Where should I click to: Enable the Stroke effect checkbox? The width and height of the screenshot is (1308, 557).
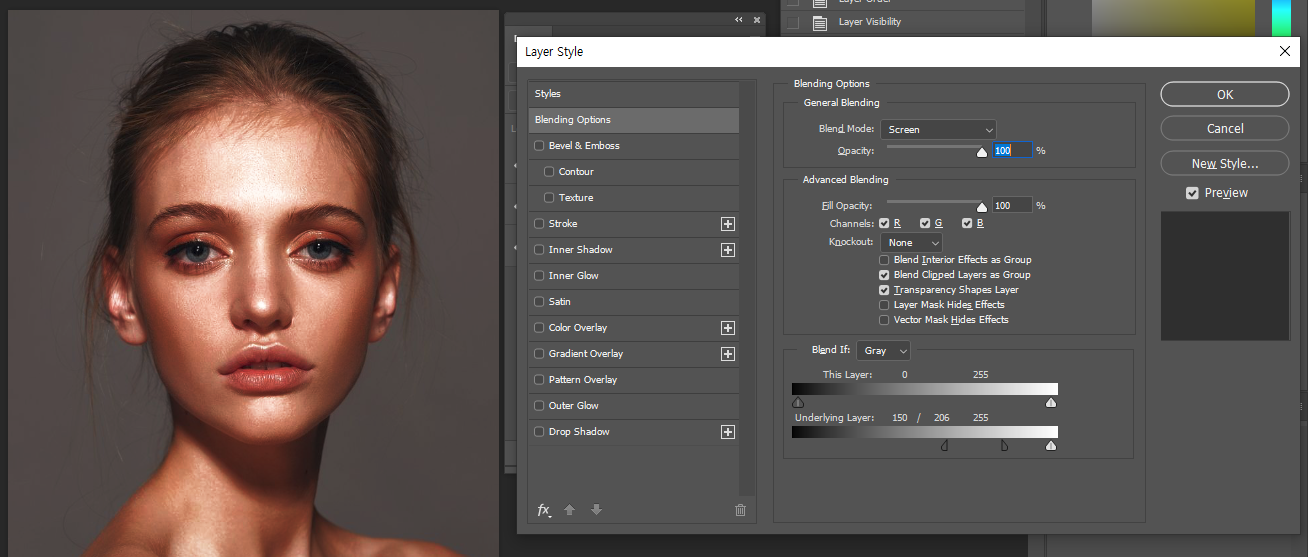click(540, 224)
